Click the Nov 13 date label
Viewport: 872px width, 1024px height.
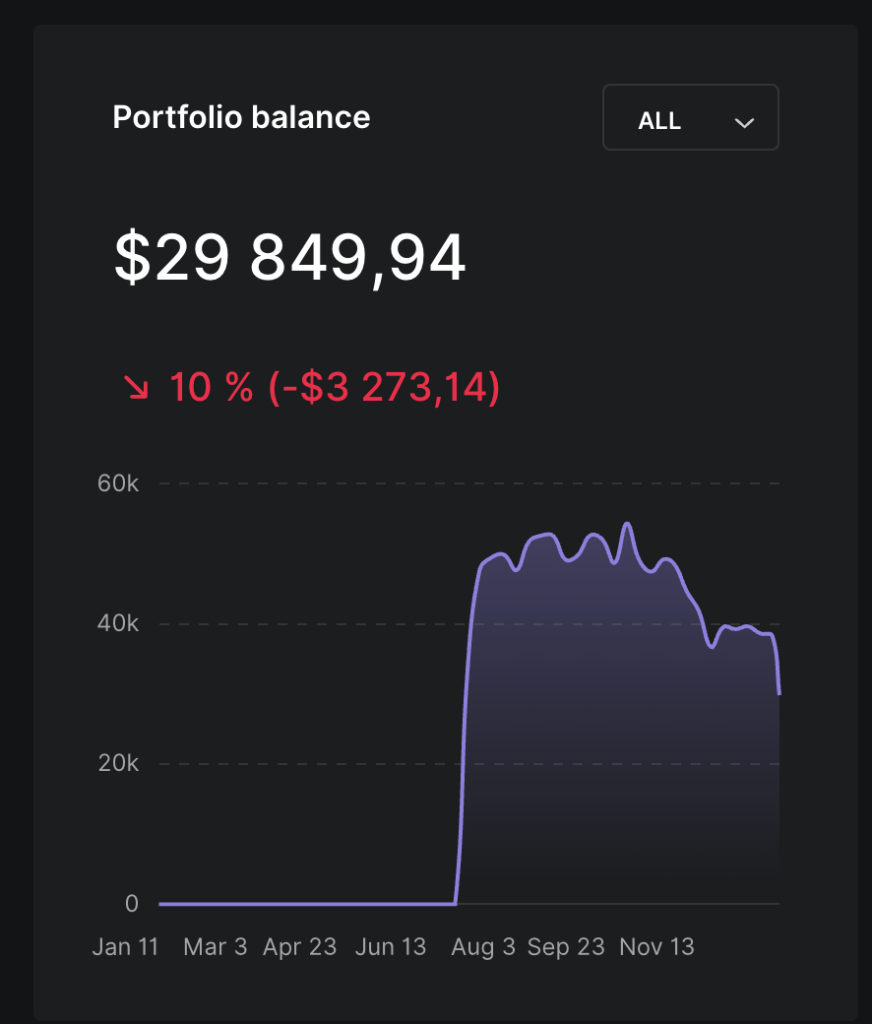click(657, 947)
